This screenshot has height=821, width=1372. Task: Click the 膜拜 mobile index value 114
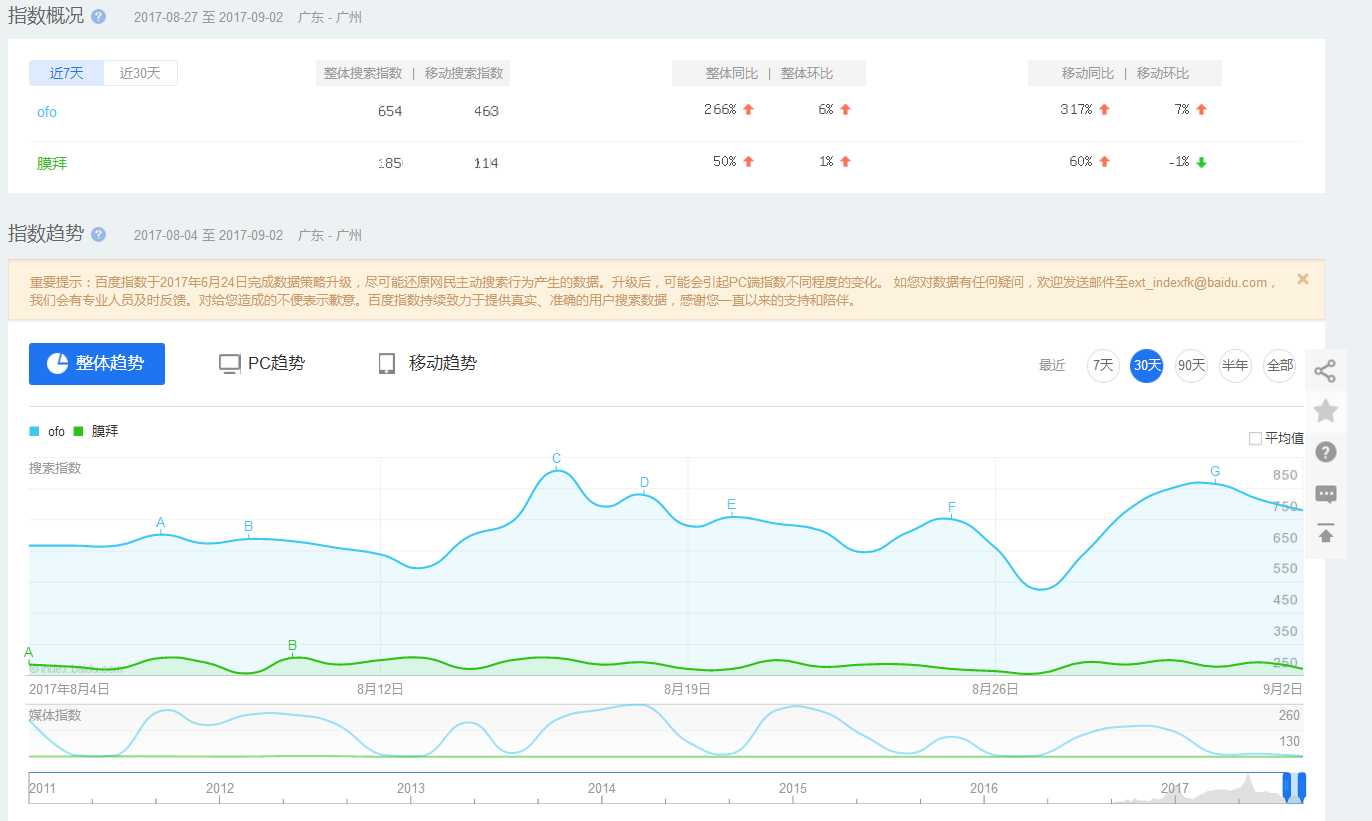[x=486, y=163]
